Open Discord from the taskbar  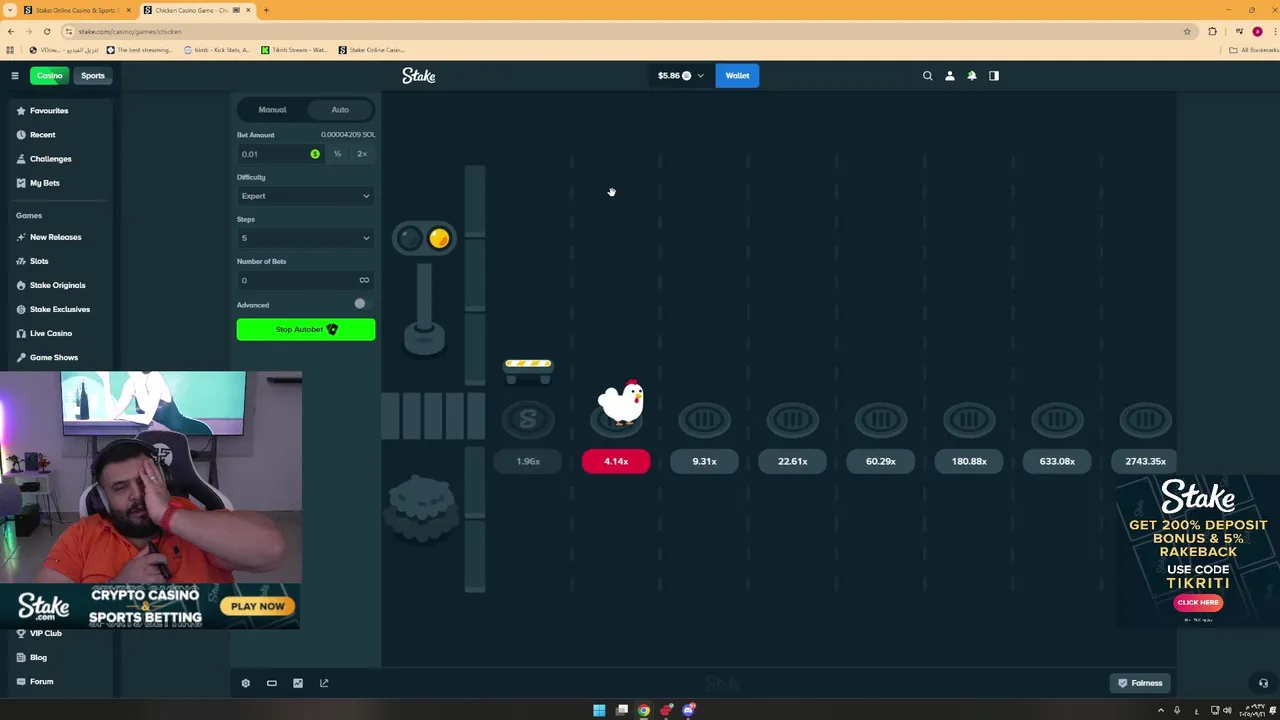pyautogui.click(x=689, y=710)
